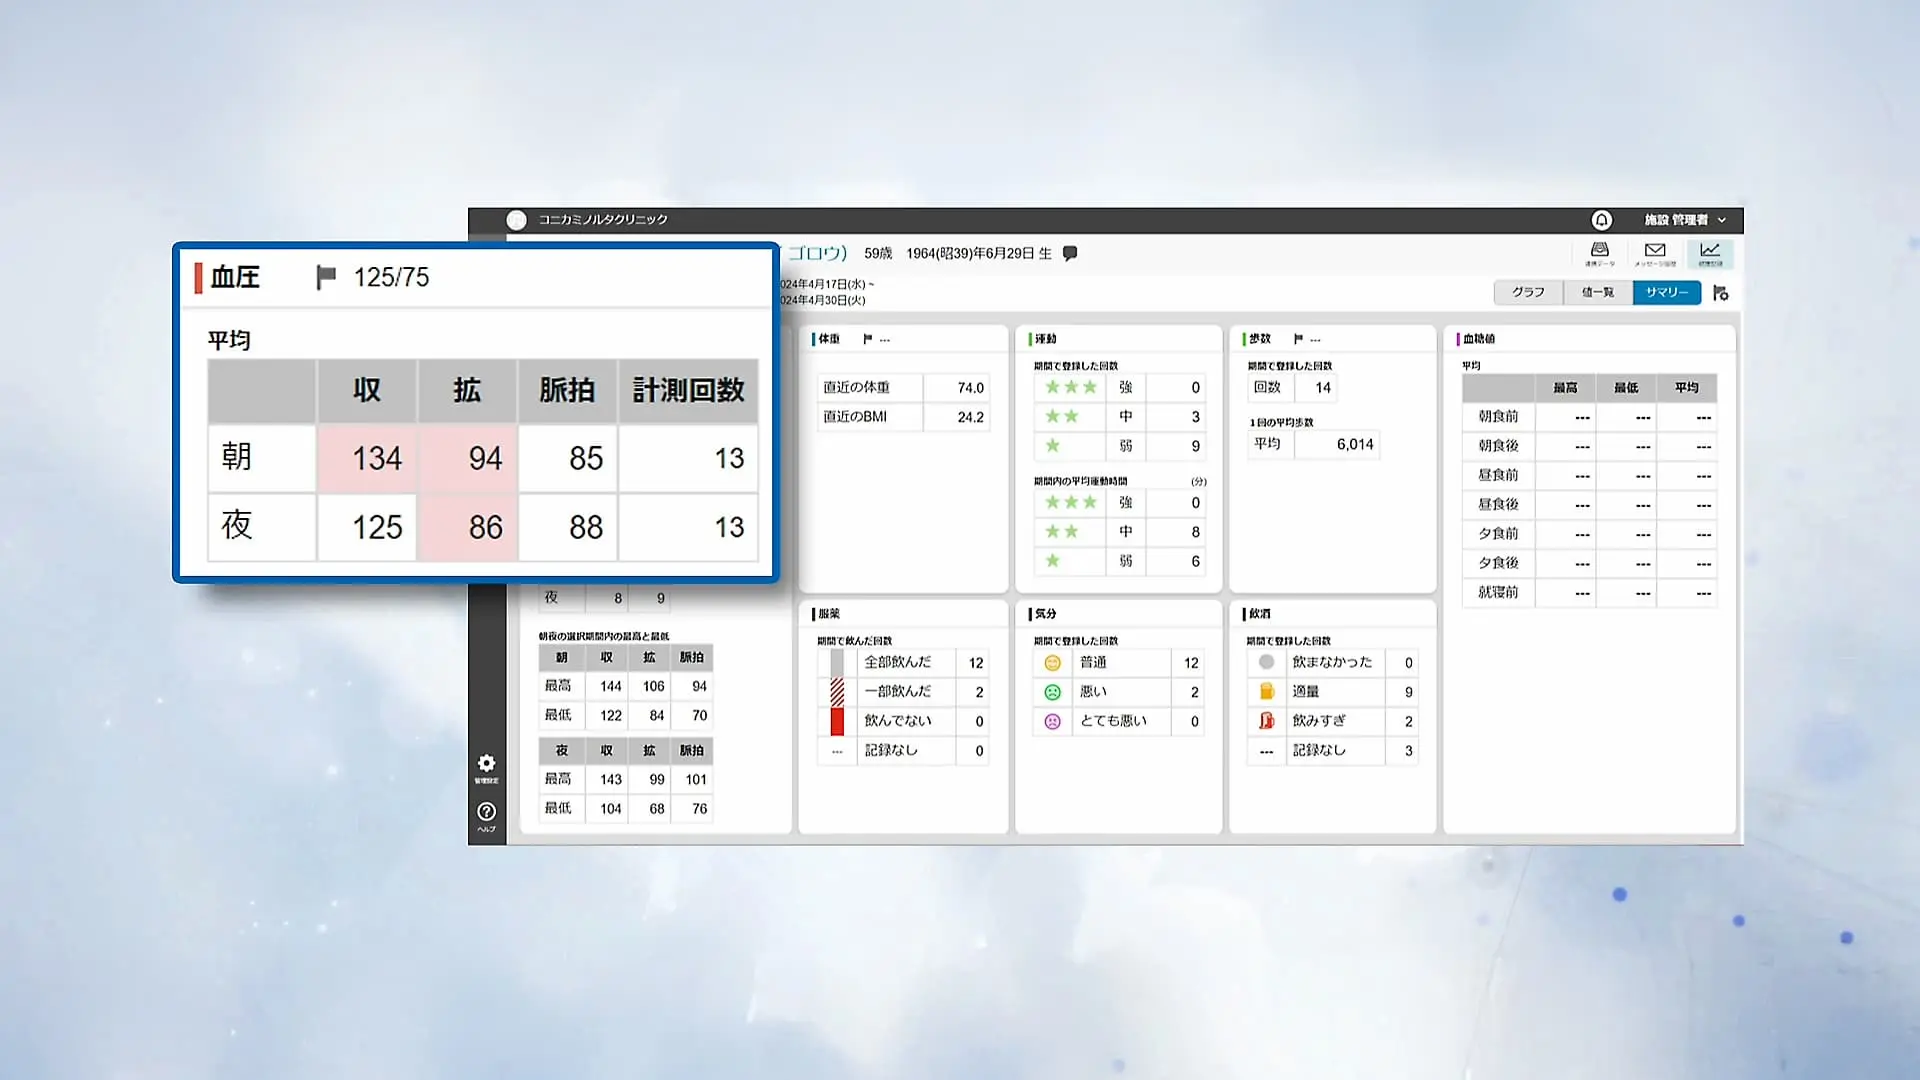Image resolution: width=1920 pixels, height=1080 pixels.
Task: Click the 歩数 target flag icon
Action: coord(1298,339)
